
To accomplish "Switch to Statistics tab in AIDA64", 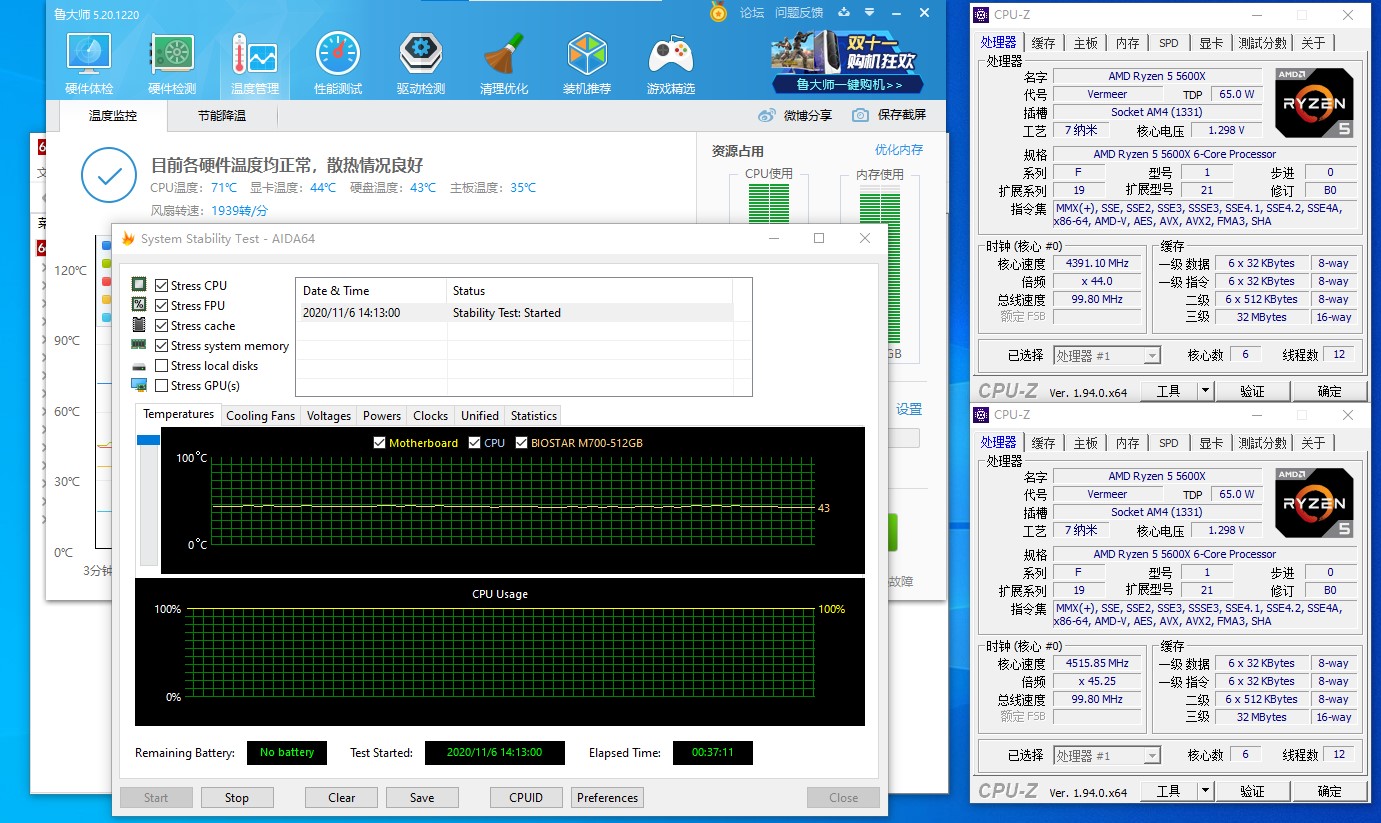I will [534, 416].
